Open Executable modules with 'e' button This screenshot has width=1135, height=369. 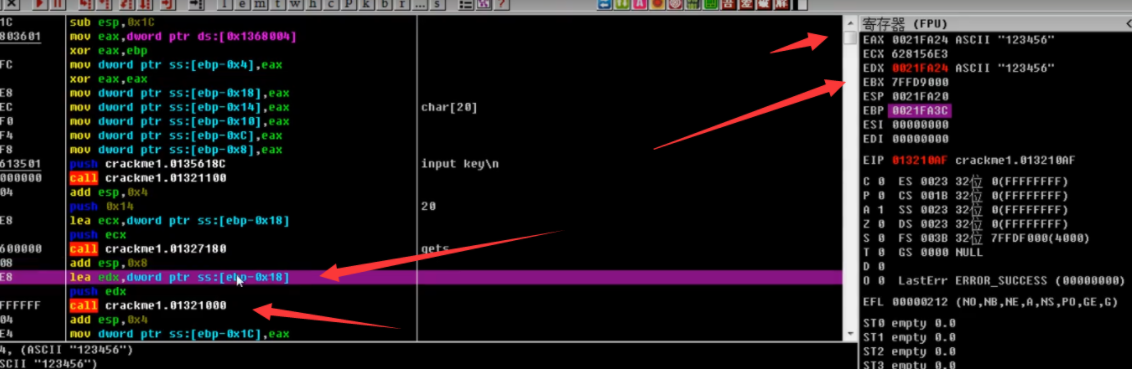click(242, 4)
